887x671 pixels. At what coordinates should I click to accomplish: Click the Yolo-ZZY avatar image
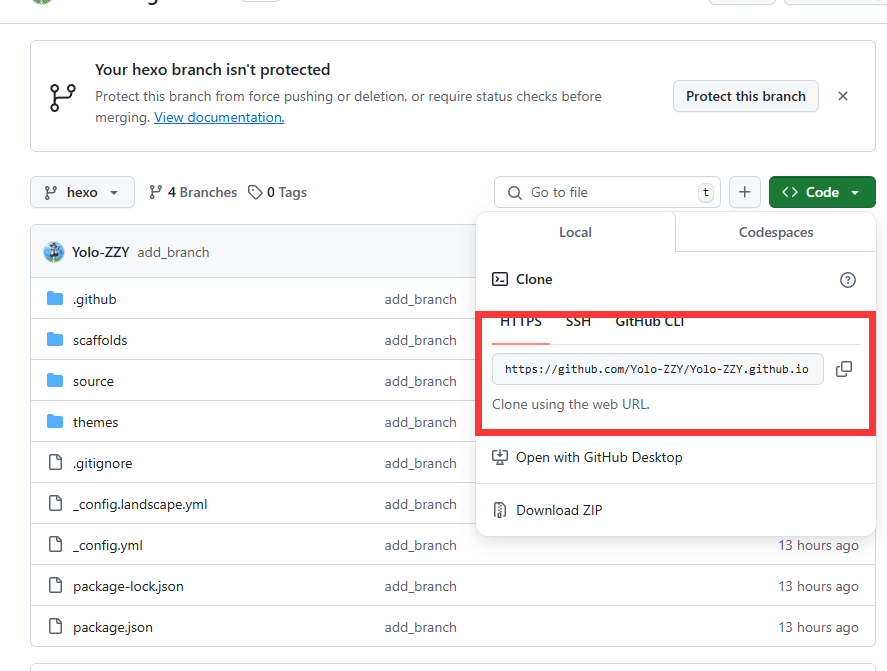point(54,252)
